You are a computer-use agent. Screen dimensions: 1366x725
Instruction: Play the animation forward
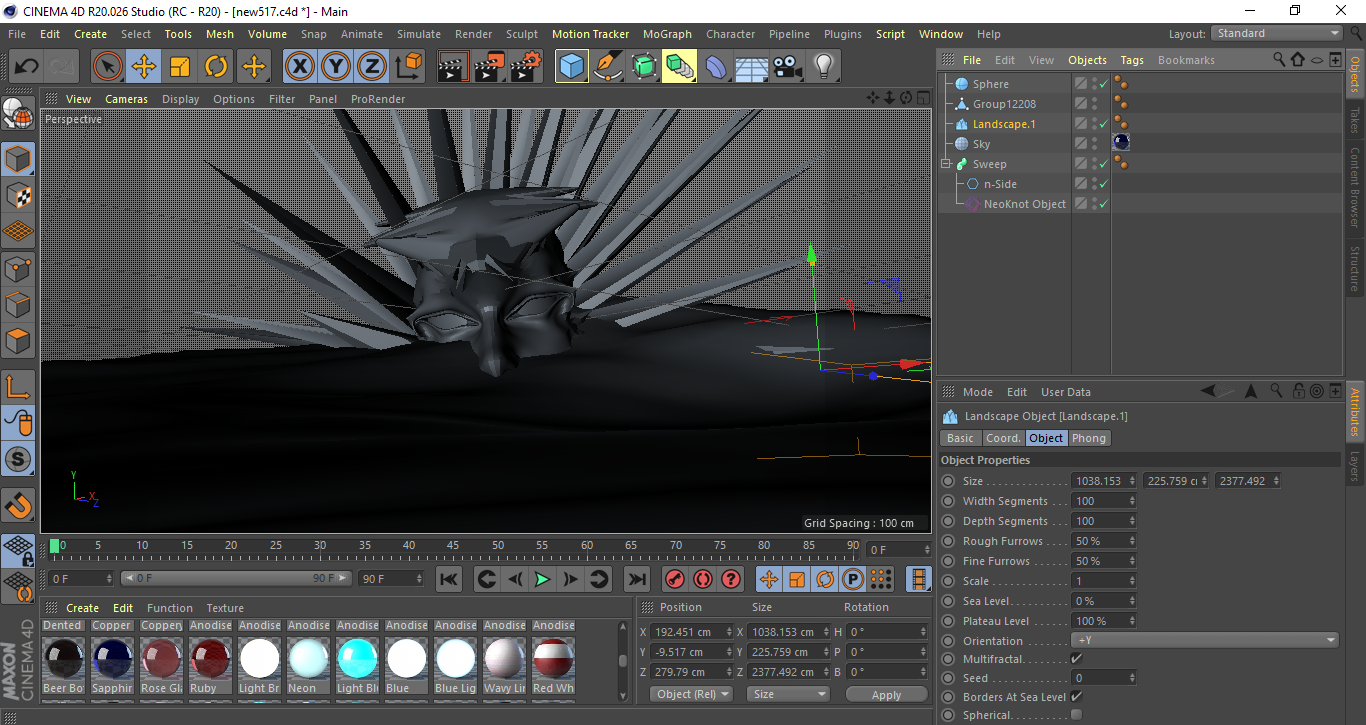(x=542, y=579)
